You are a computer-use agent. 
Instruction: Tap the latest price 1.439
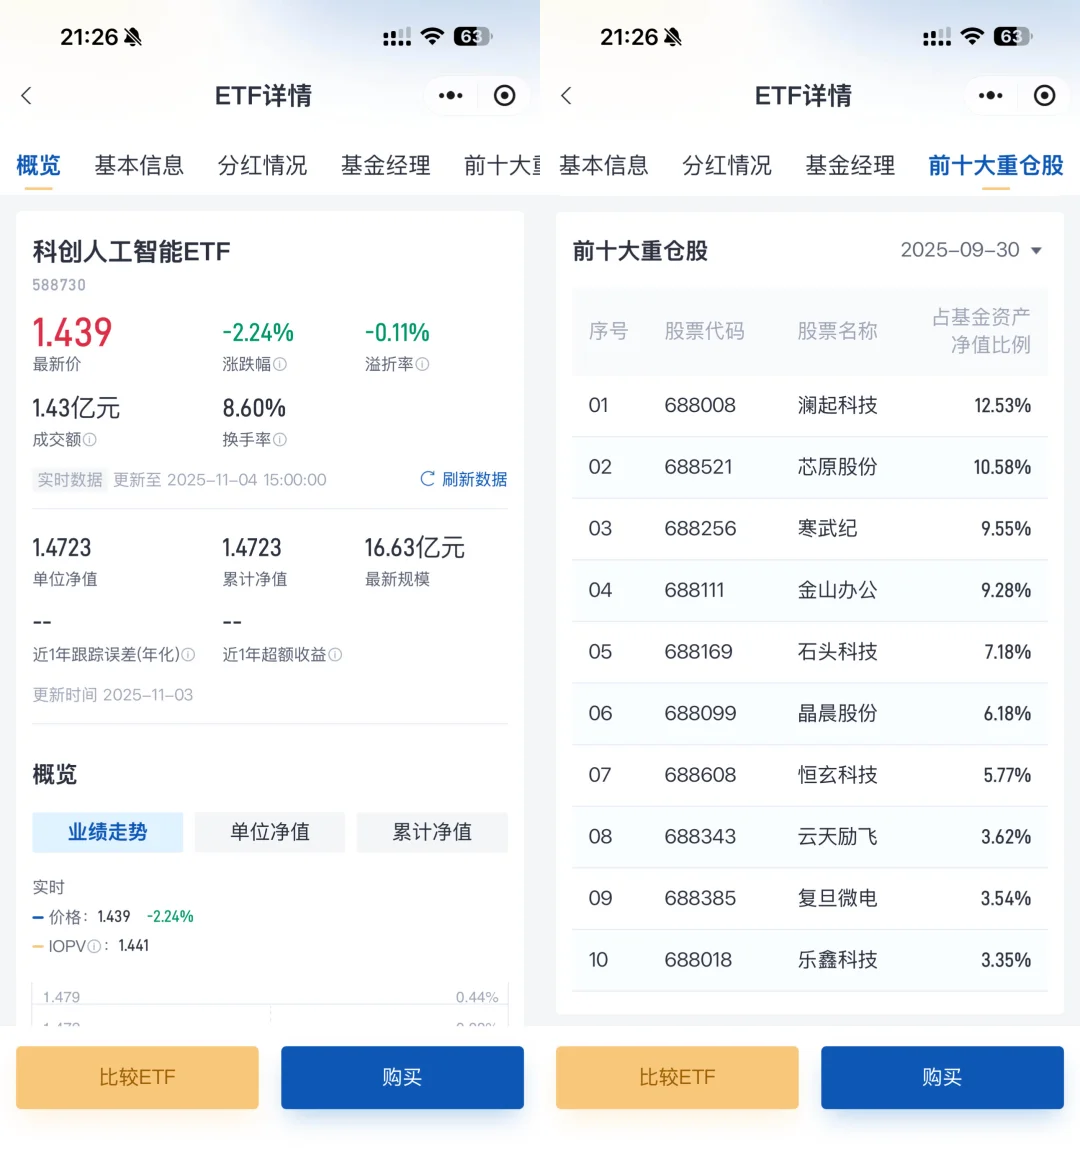click(x=72, y=332)
